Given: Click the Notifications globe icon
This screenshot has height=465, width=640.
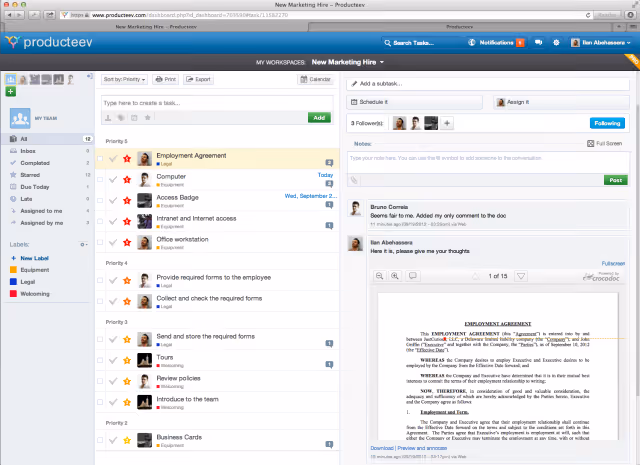Looking at the screenshot, I should coord(472,42).
